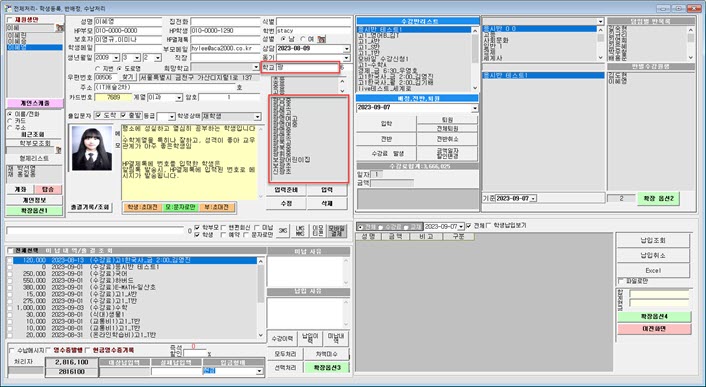This screenshot has width=706, height=387.
Task: Click the mobile payment (모바일 결제) button
Action: [336, 231]
